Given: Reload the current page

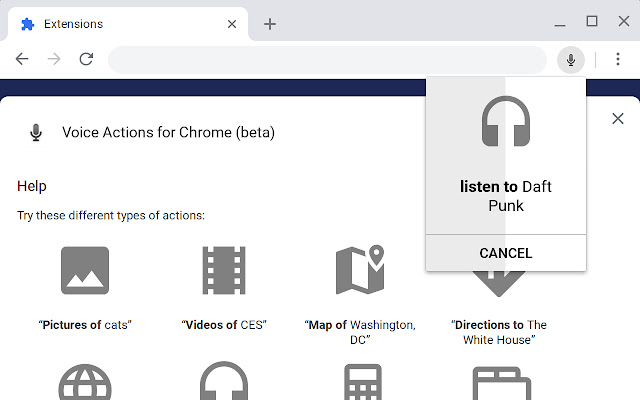Looking at the screenshot, I should pyautogui.click(x=86, y=60).
